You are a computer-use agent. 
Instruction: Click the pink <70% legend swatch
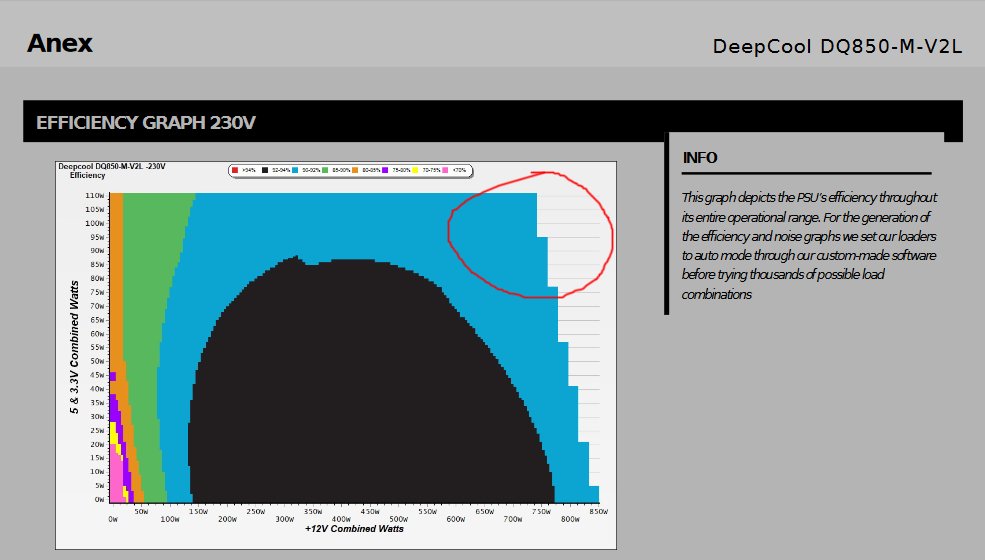click(x=445, y=170)
